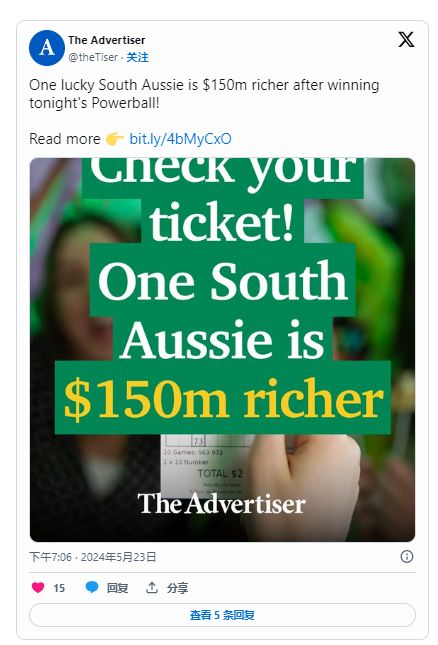Open the tweet info circle icon
This screenshot has height=645, width=438.
click(406, 557)
